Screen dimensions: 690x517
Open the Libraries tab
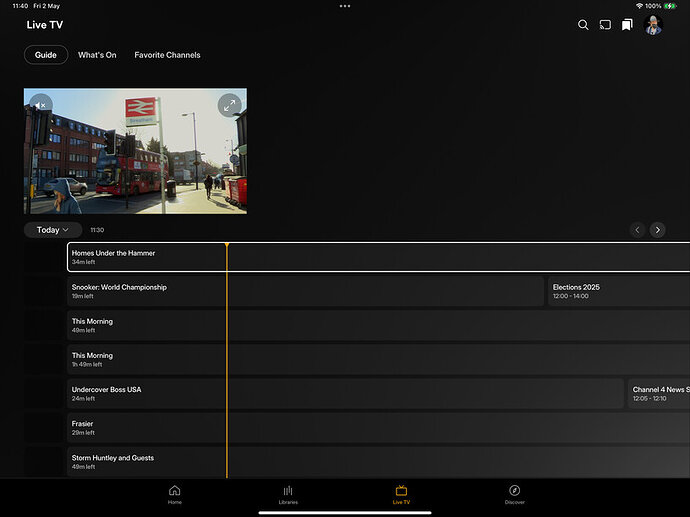(x=288, y=495)
